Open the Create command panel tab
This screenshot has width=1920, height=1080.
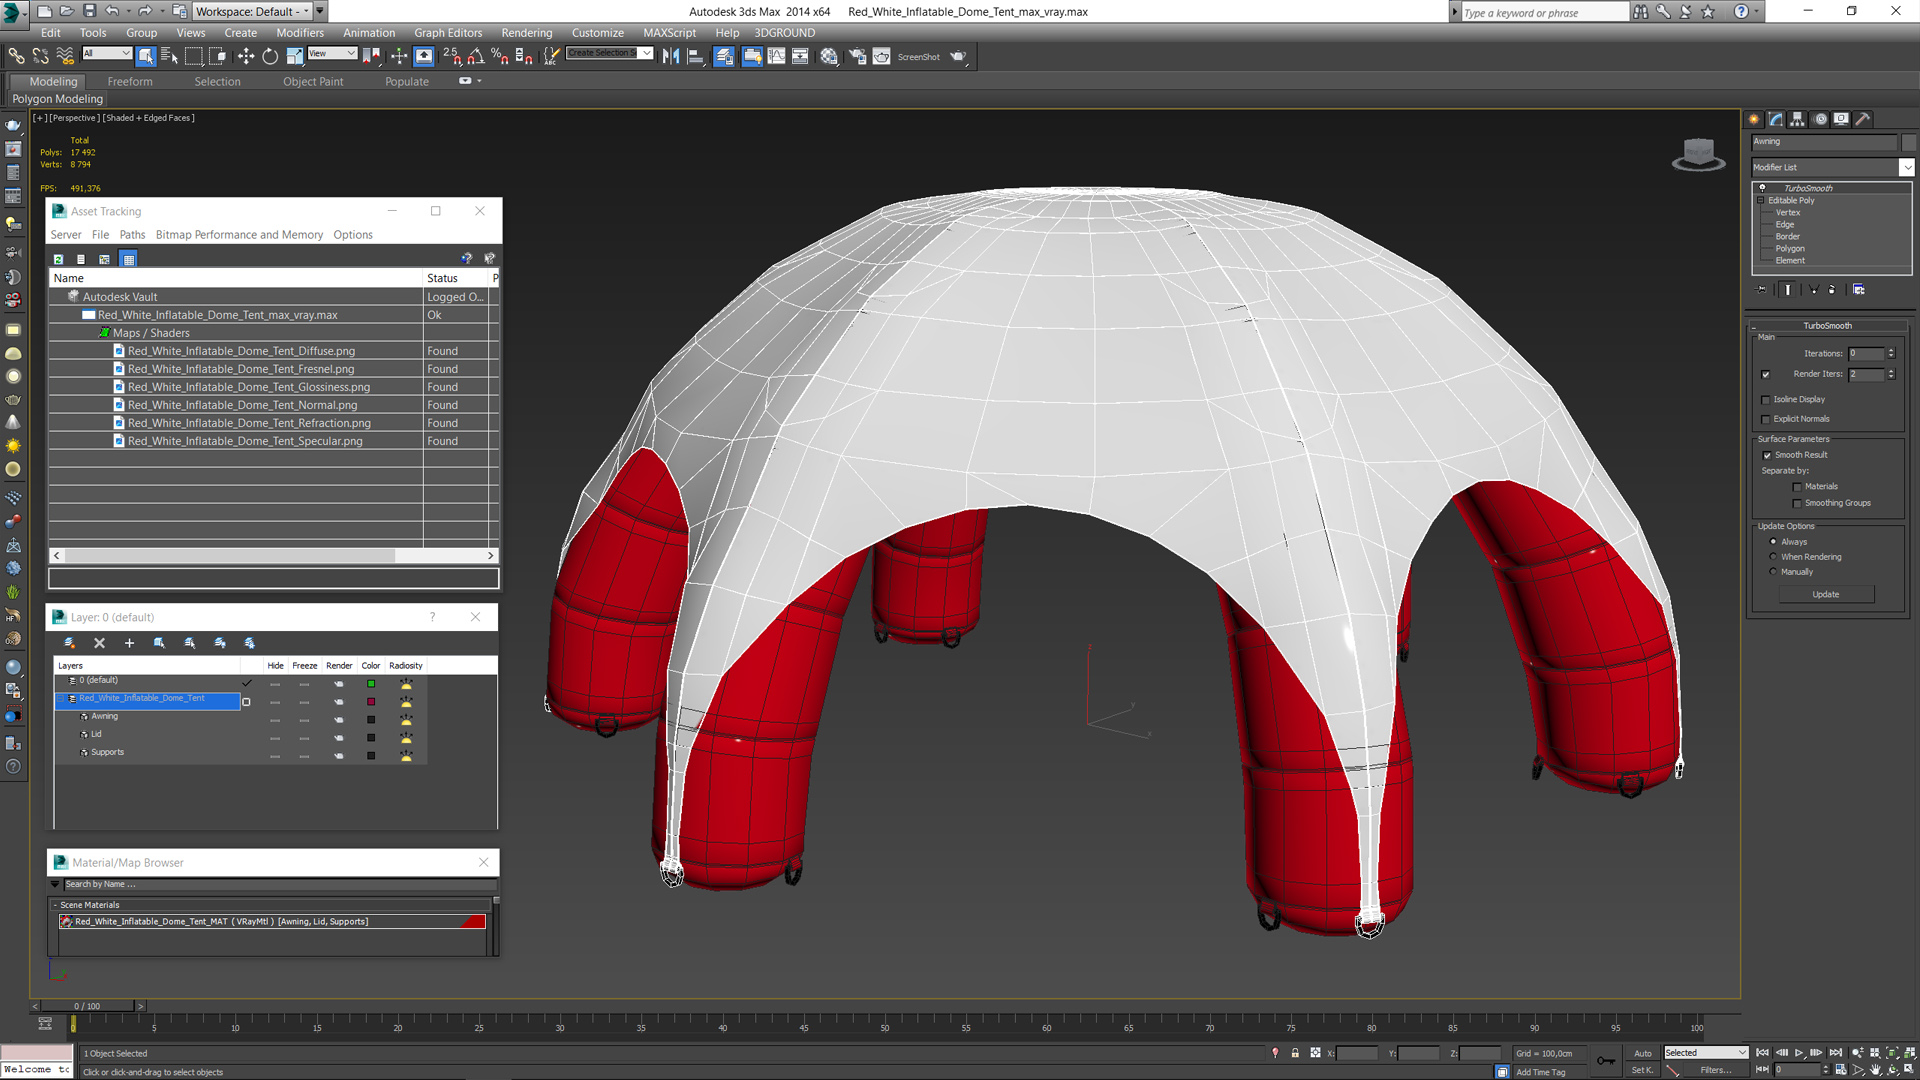(x=1754, y=119)
